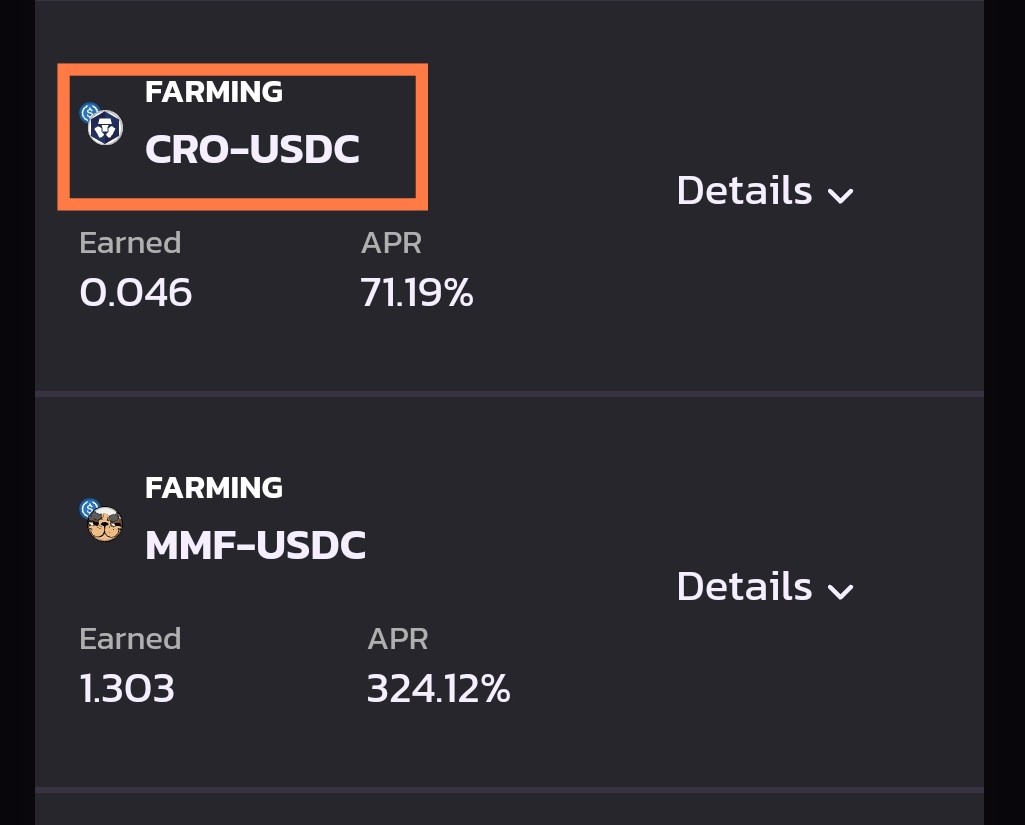Click the 71.19% APR value

416,292
